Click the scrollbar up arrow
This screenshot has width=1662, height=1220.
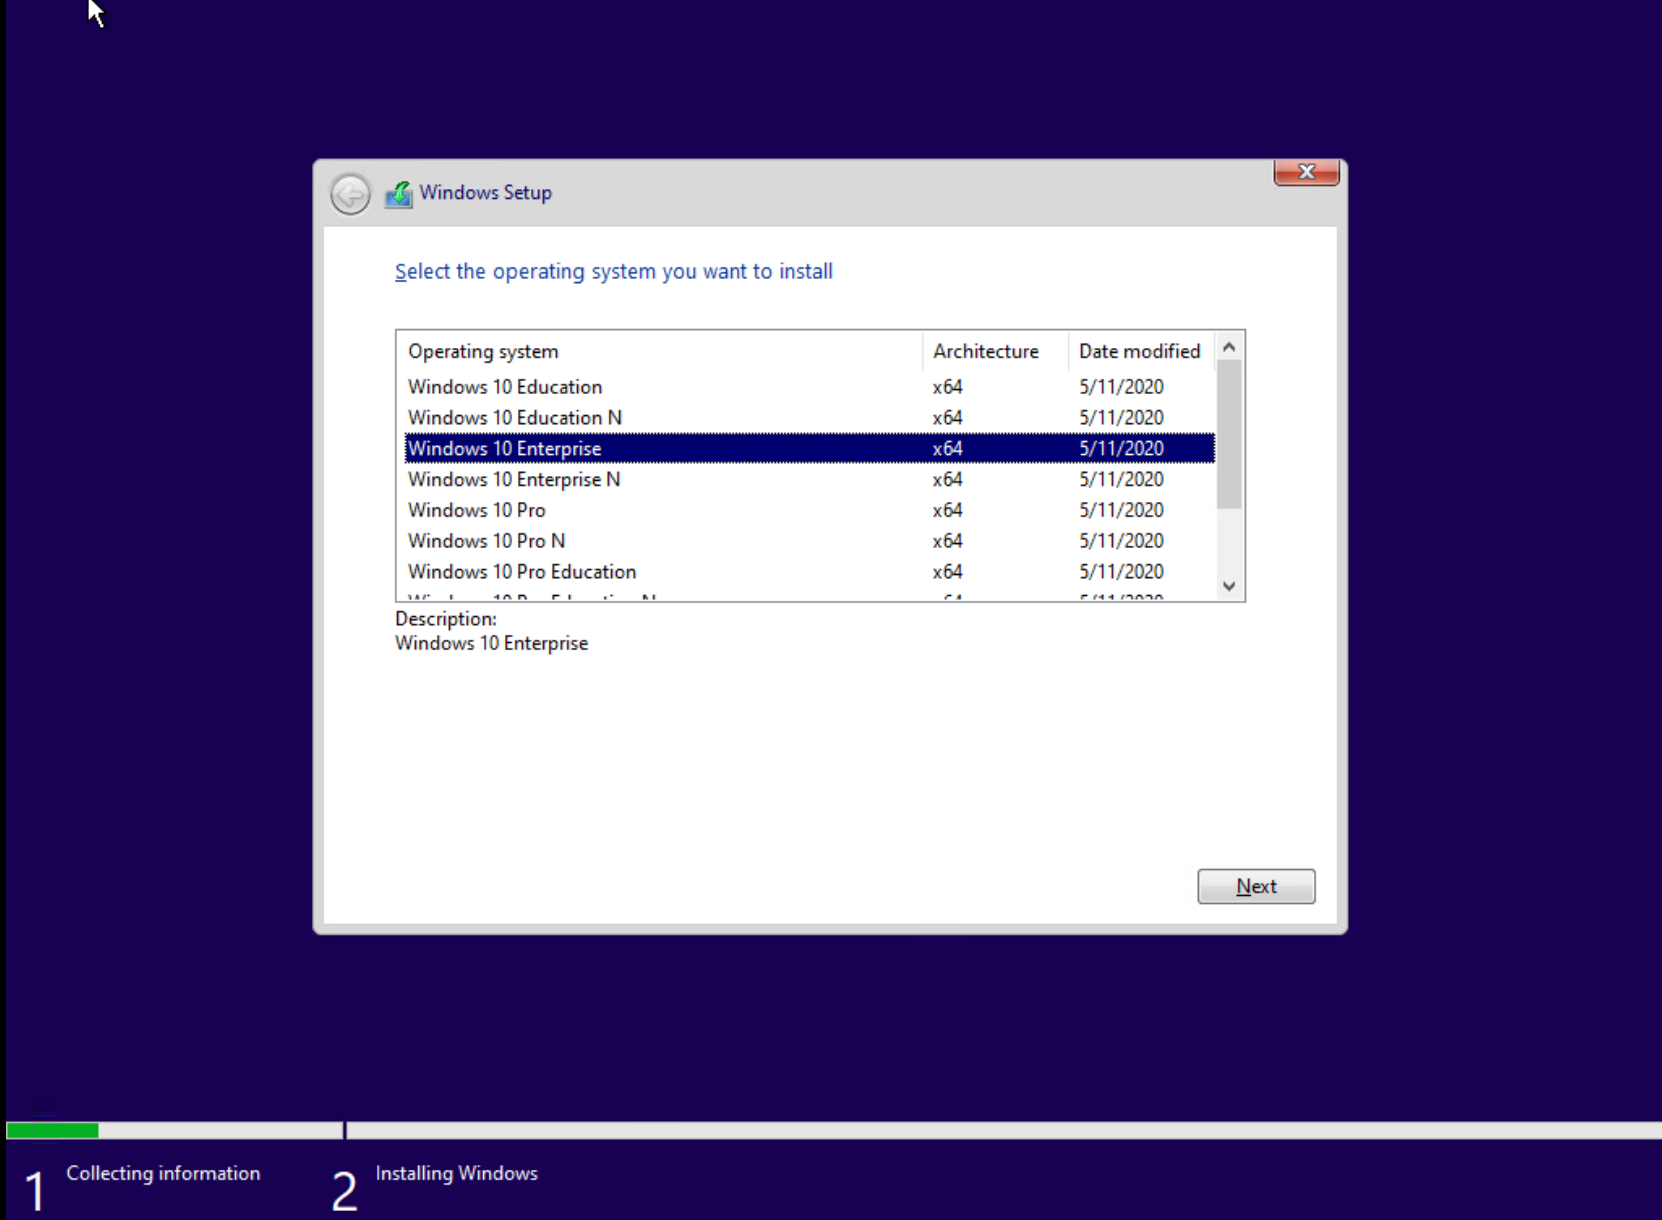[1228, 346]
